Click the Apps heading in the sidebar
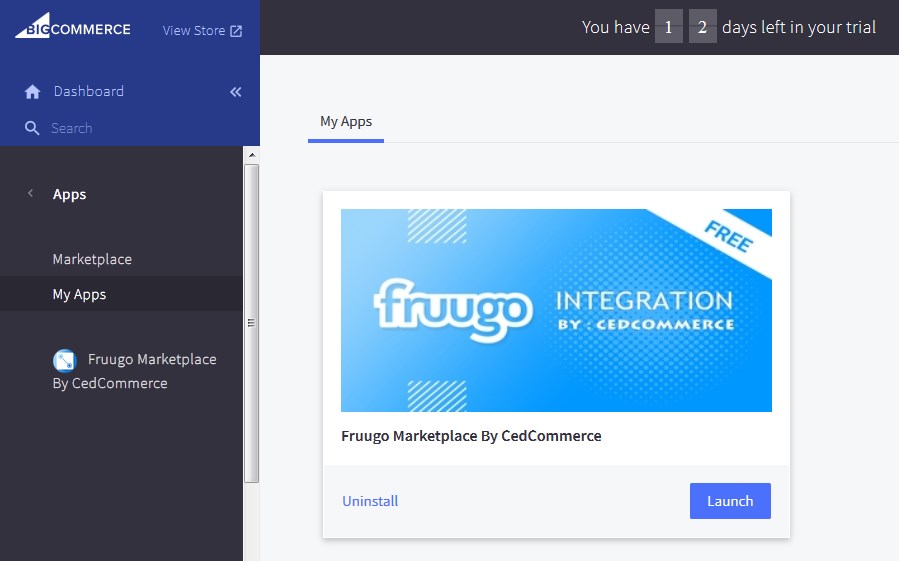899x561 pixels. point(69,194)
